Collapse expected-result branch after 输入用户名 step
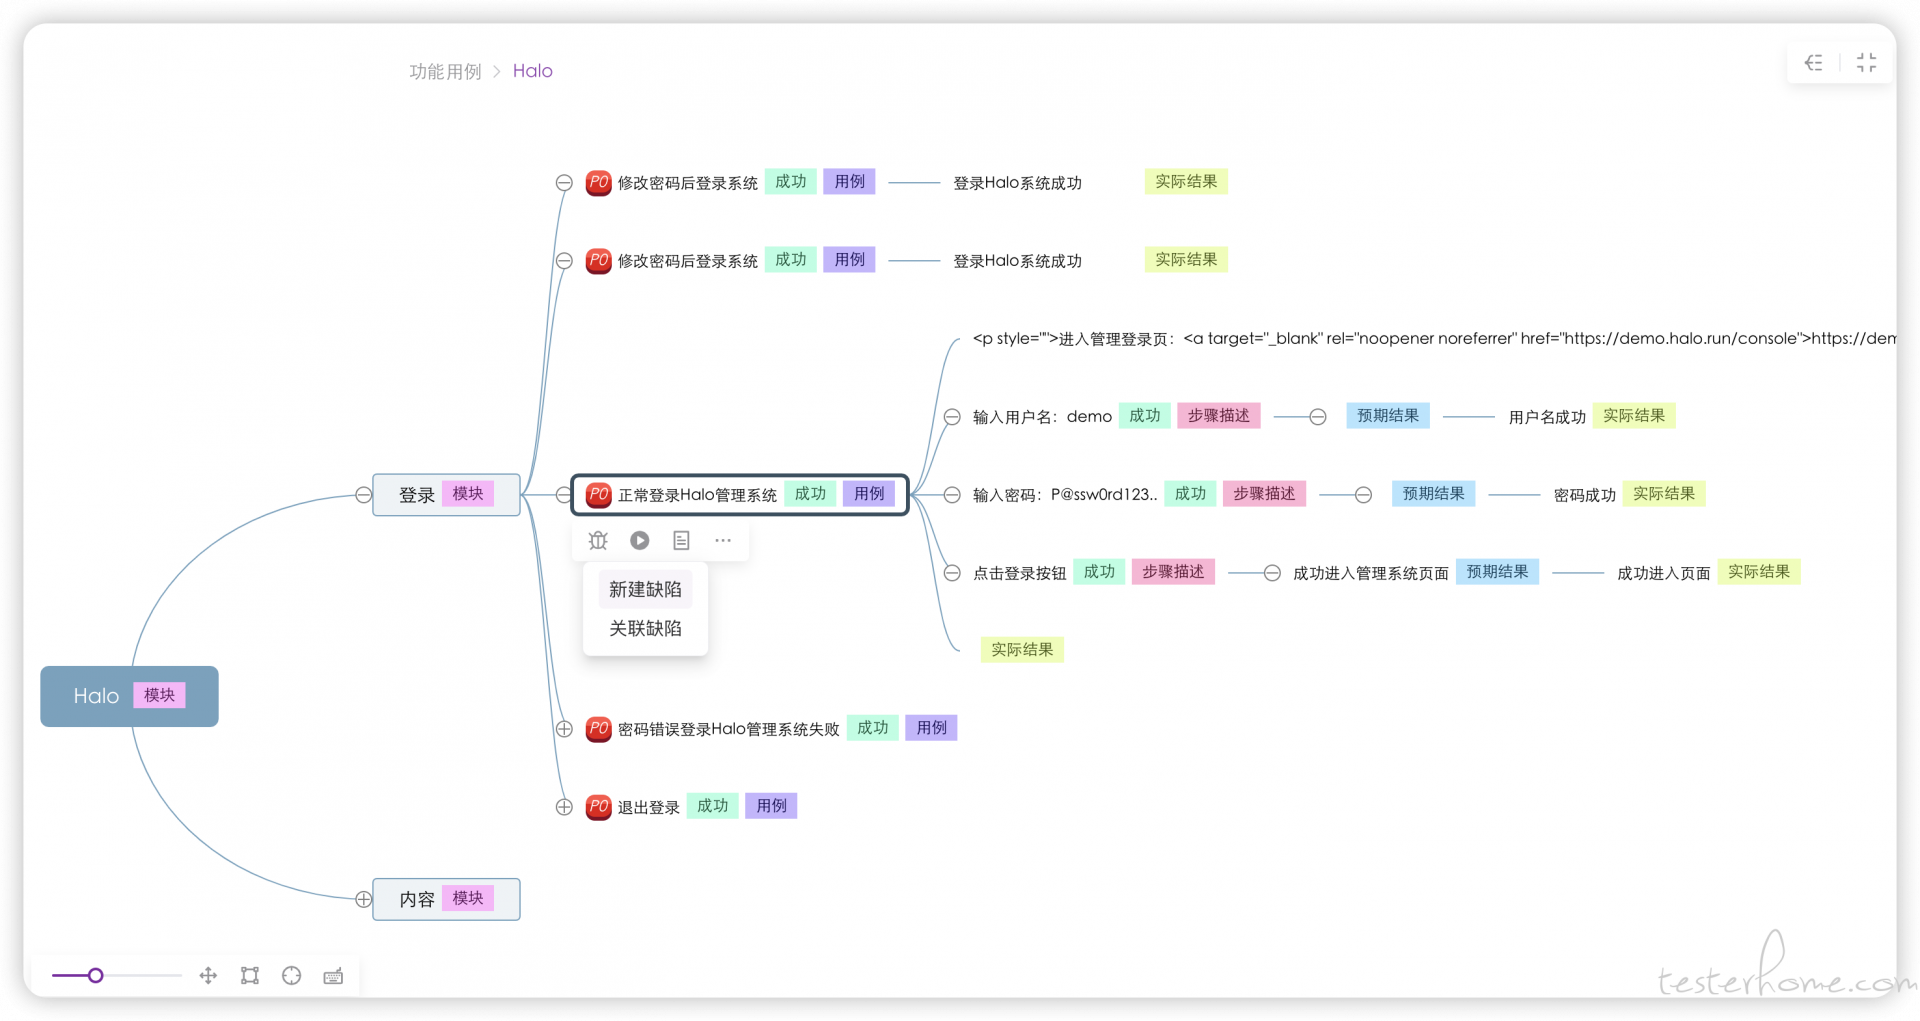 coord(1318,417)
